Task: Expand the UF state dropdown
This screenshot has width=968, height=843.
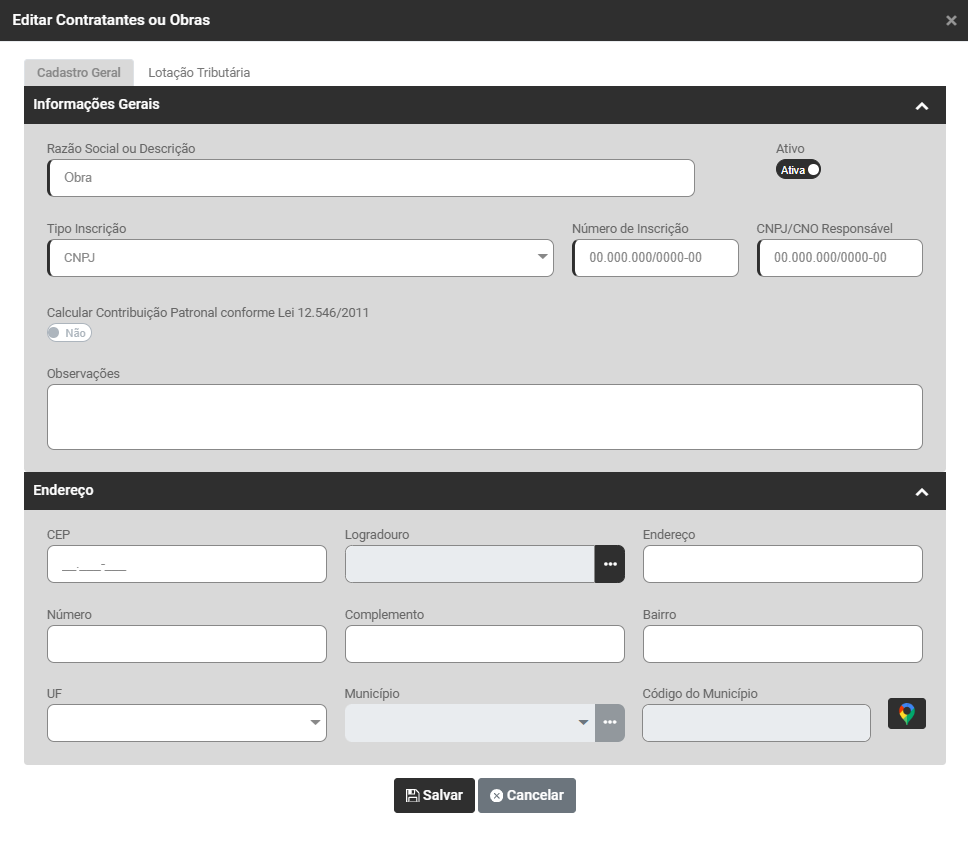Action: pyautogui.click(x=187, y=723)
